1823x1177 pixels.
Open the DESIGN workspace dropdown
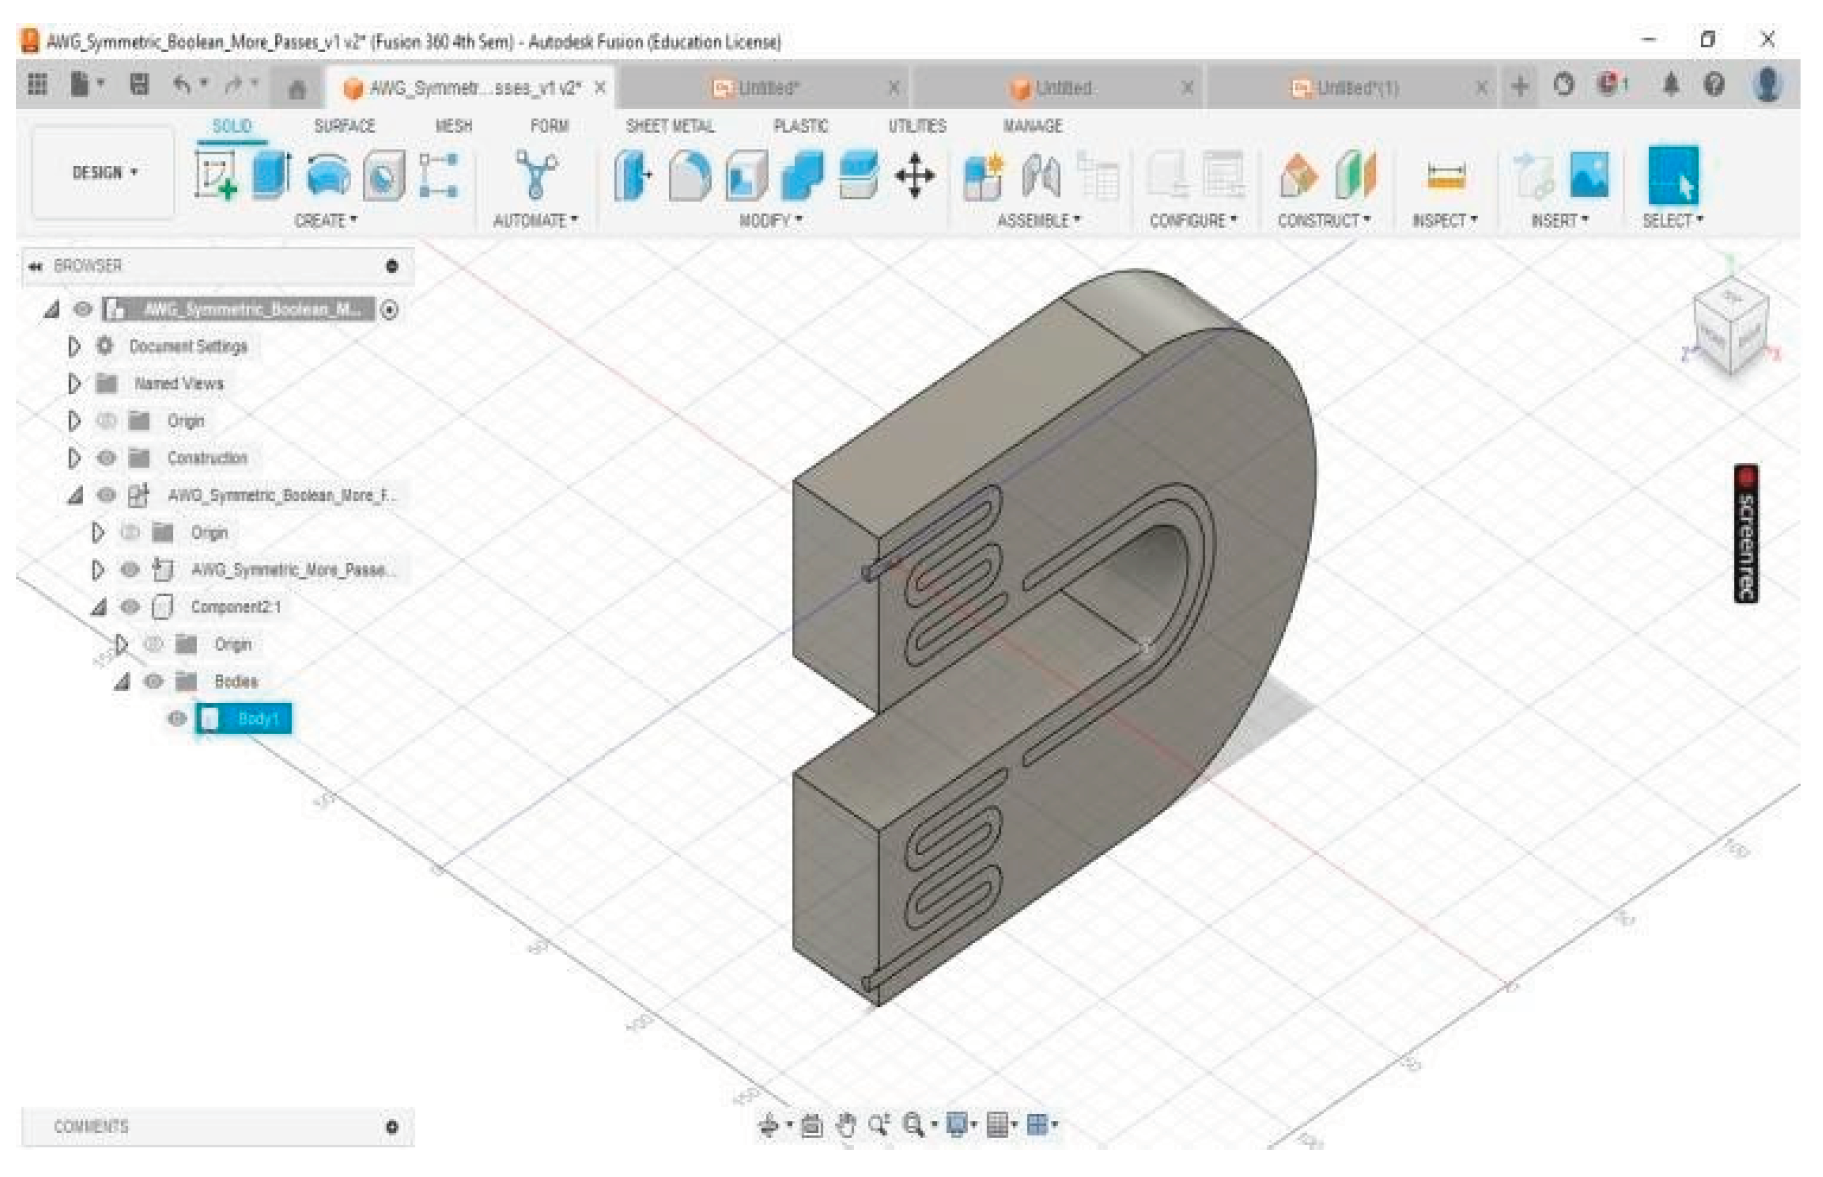(x=104, y=173)
